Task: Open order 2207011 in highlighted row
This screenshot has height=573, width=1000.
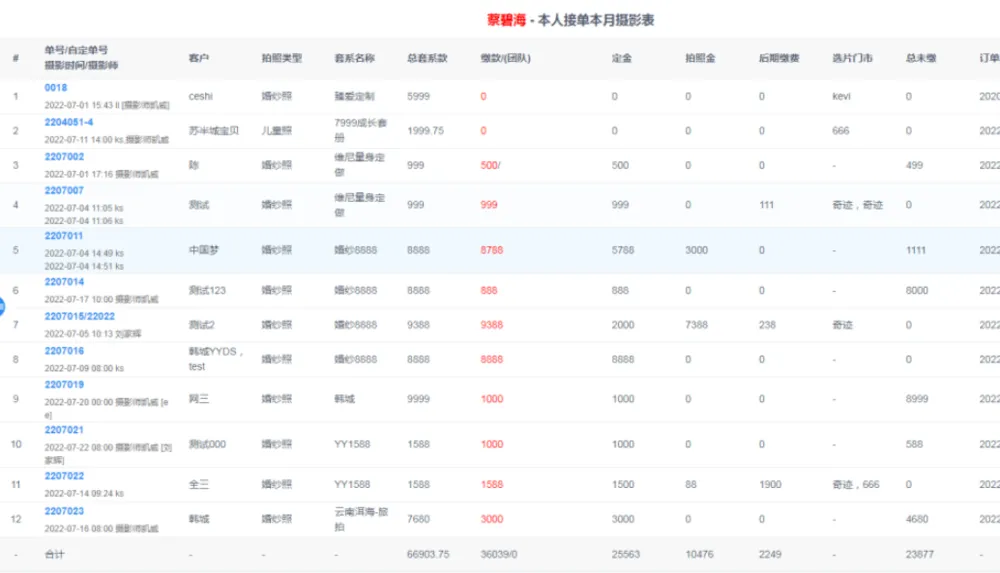Action: [64, 236]
